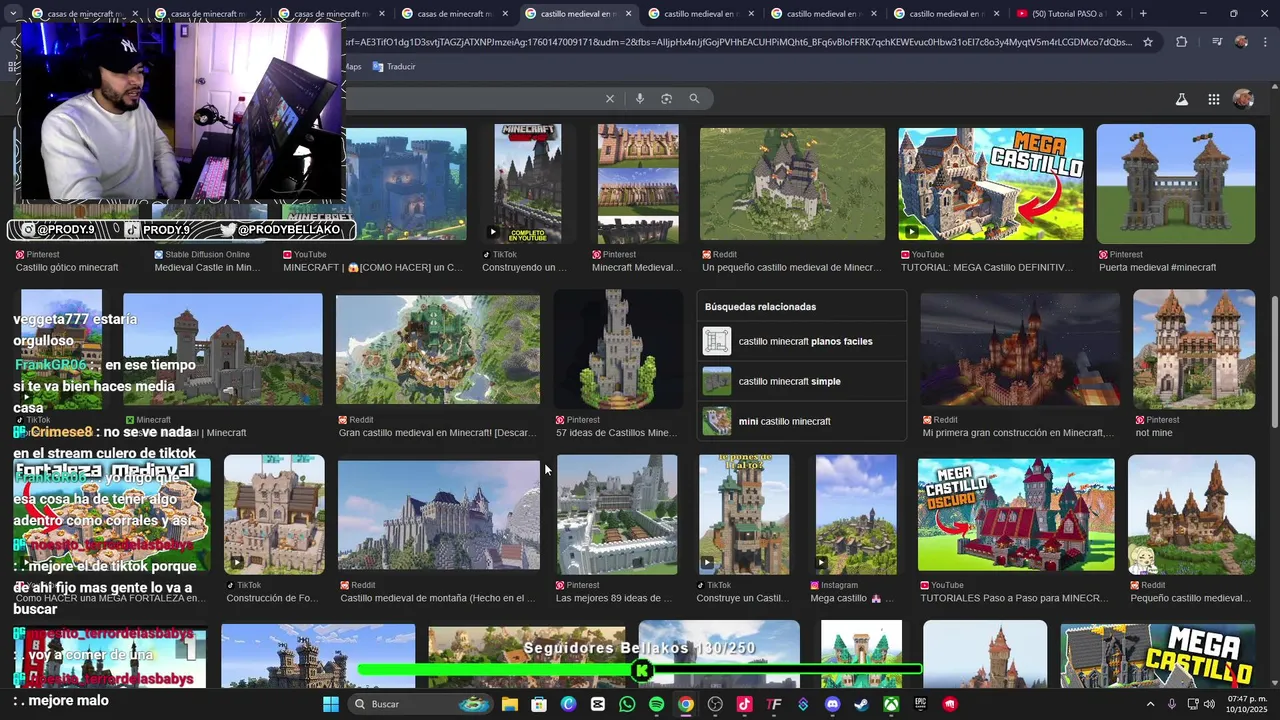Screen dimensions: 1280x720
Task: Open the Google apps grid
Action: point(1213,99)
